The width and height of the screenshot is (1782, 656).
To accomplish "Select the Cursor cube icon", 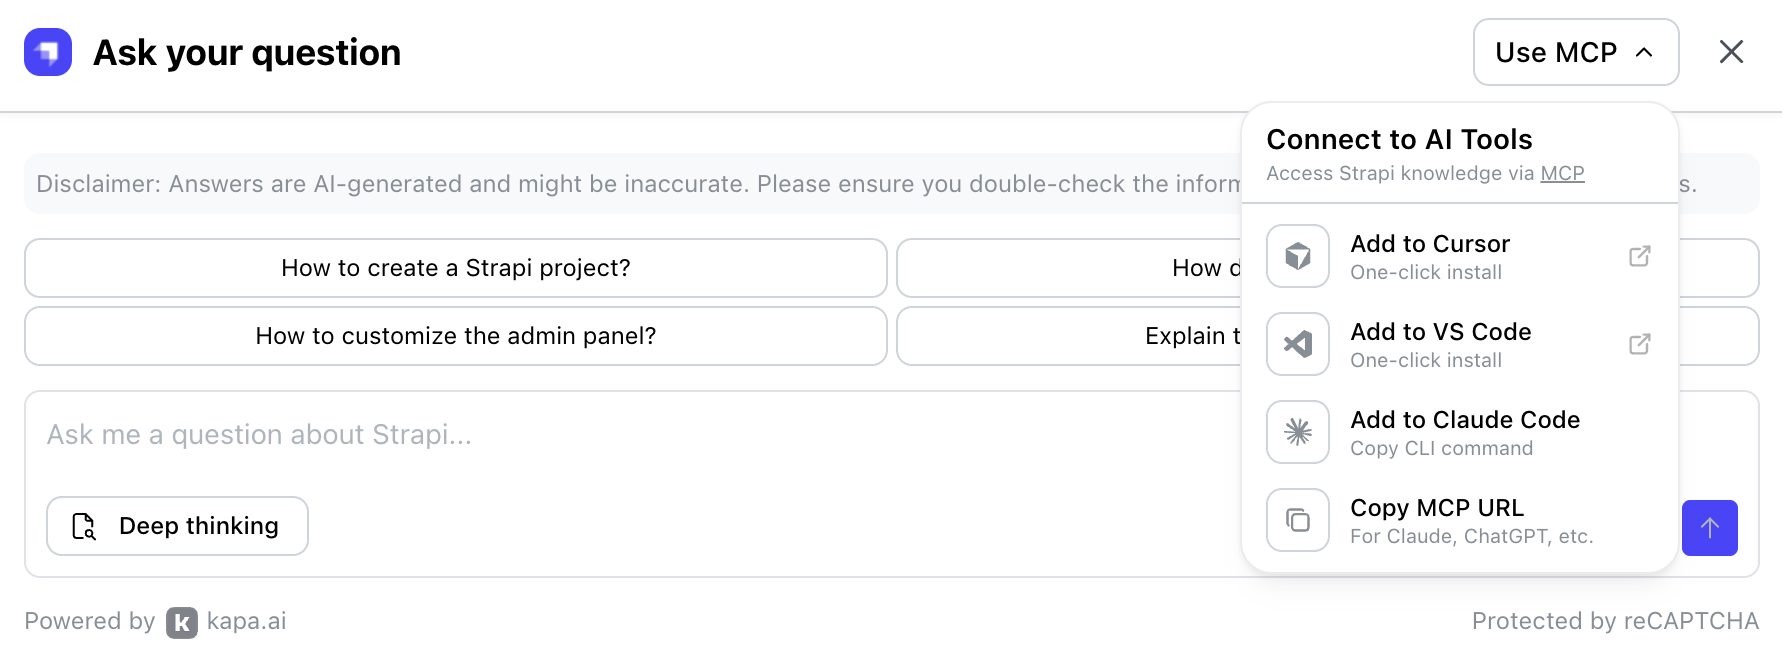I will coord(1297,256).
